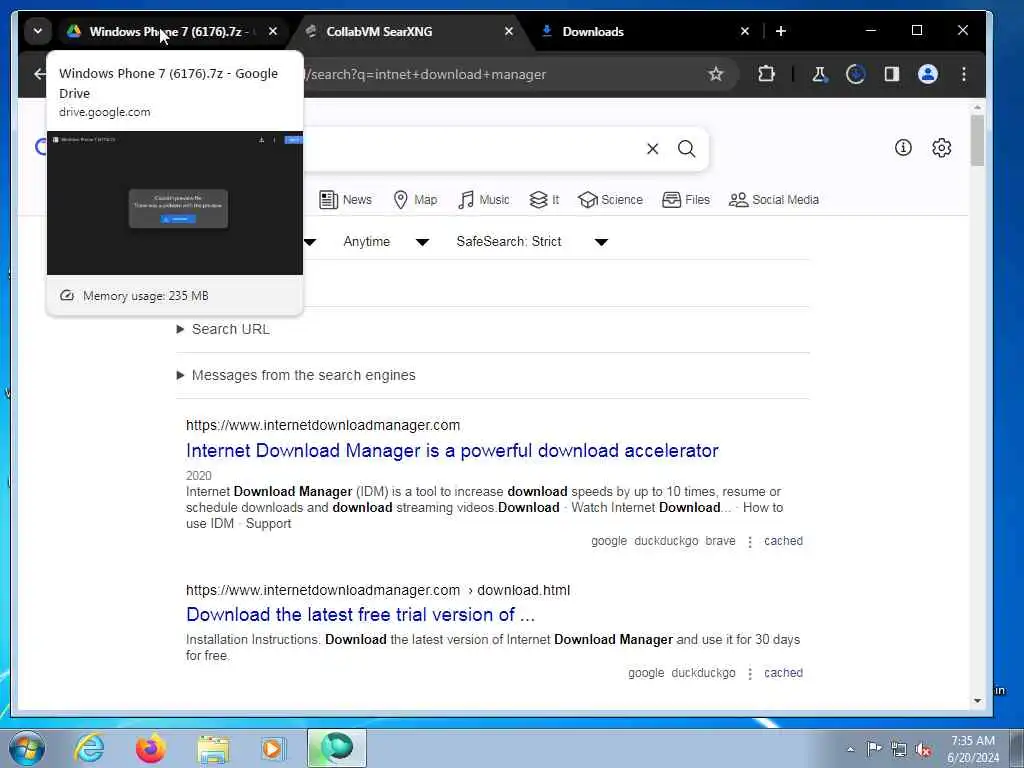Open the tab search dropdown arrow

(x=38, y=31)
